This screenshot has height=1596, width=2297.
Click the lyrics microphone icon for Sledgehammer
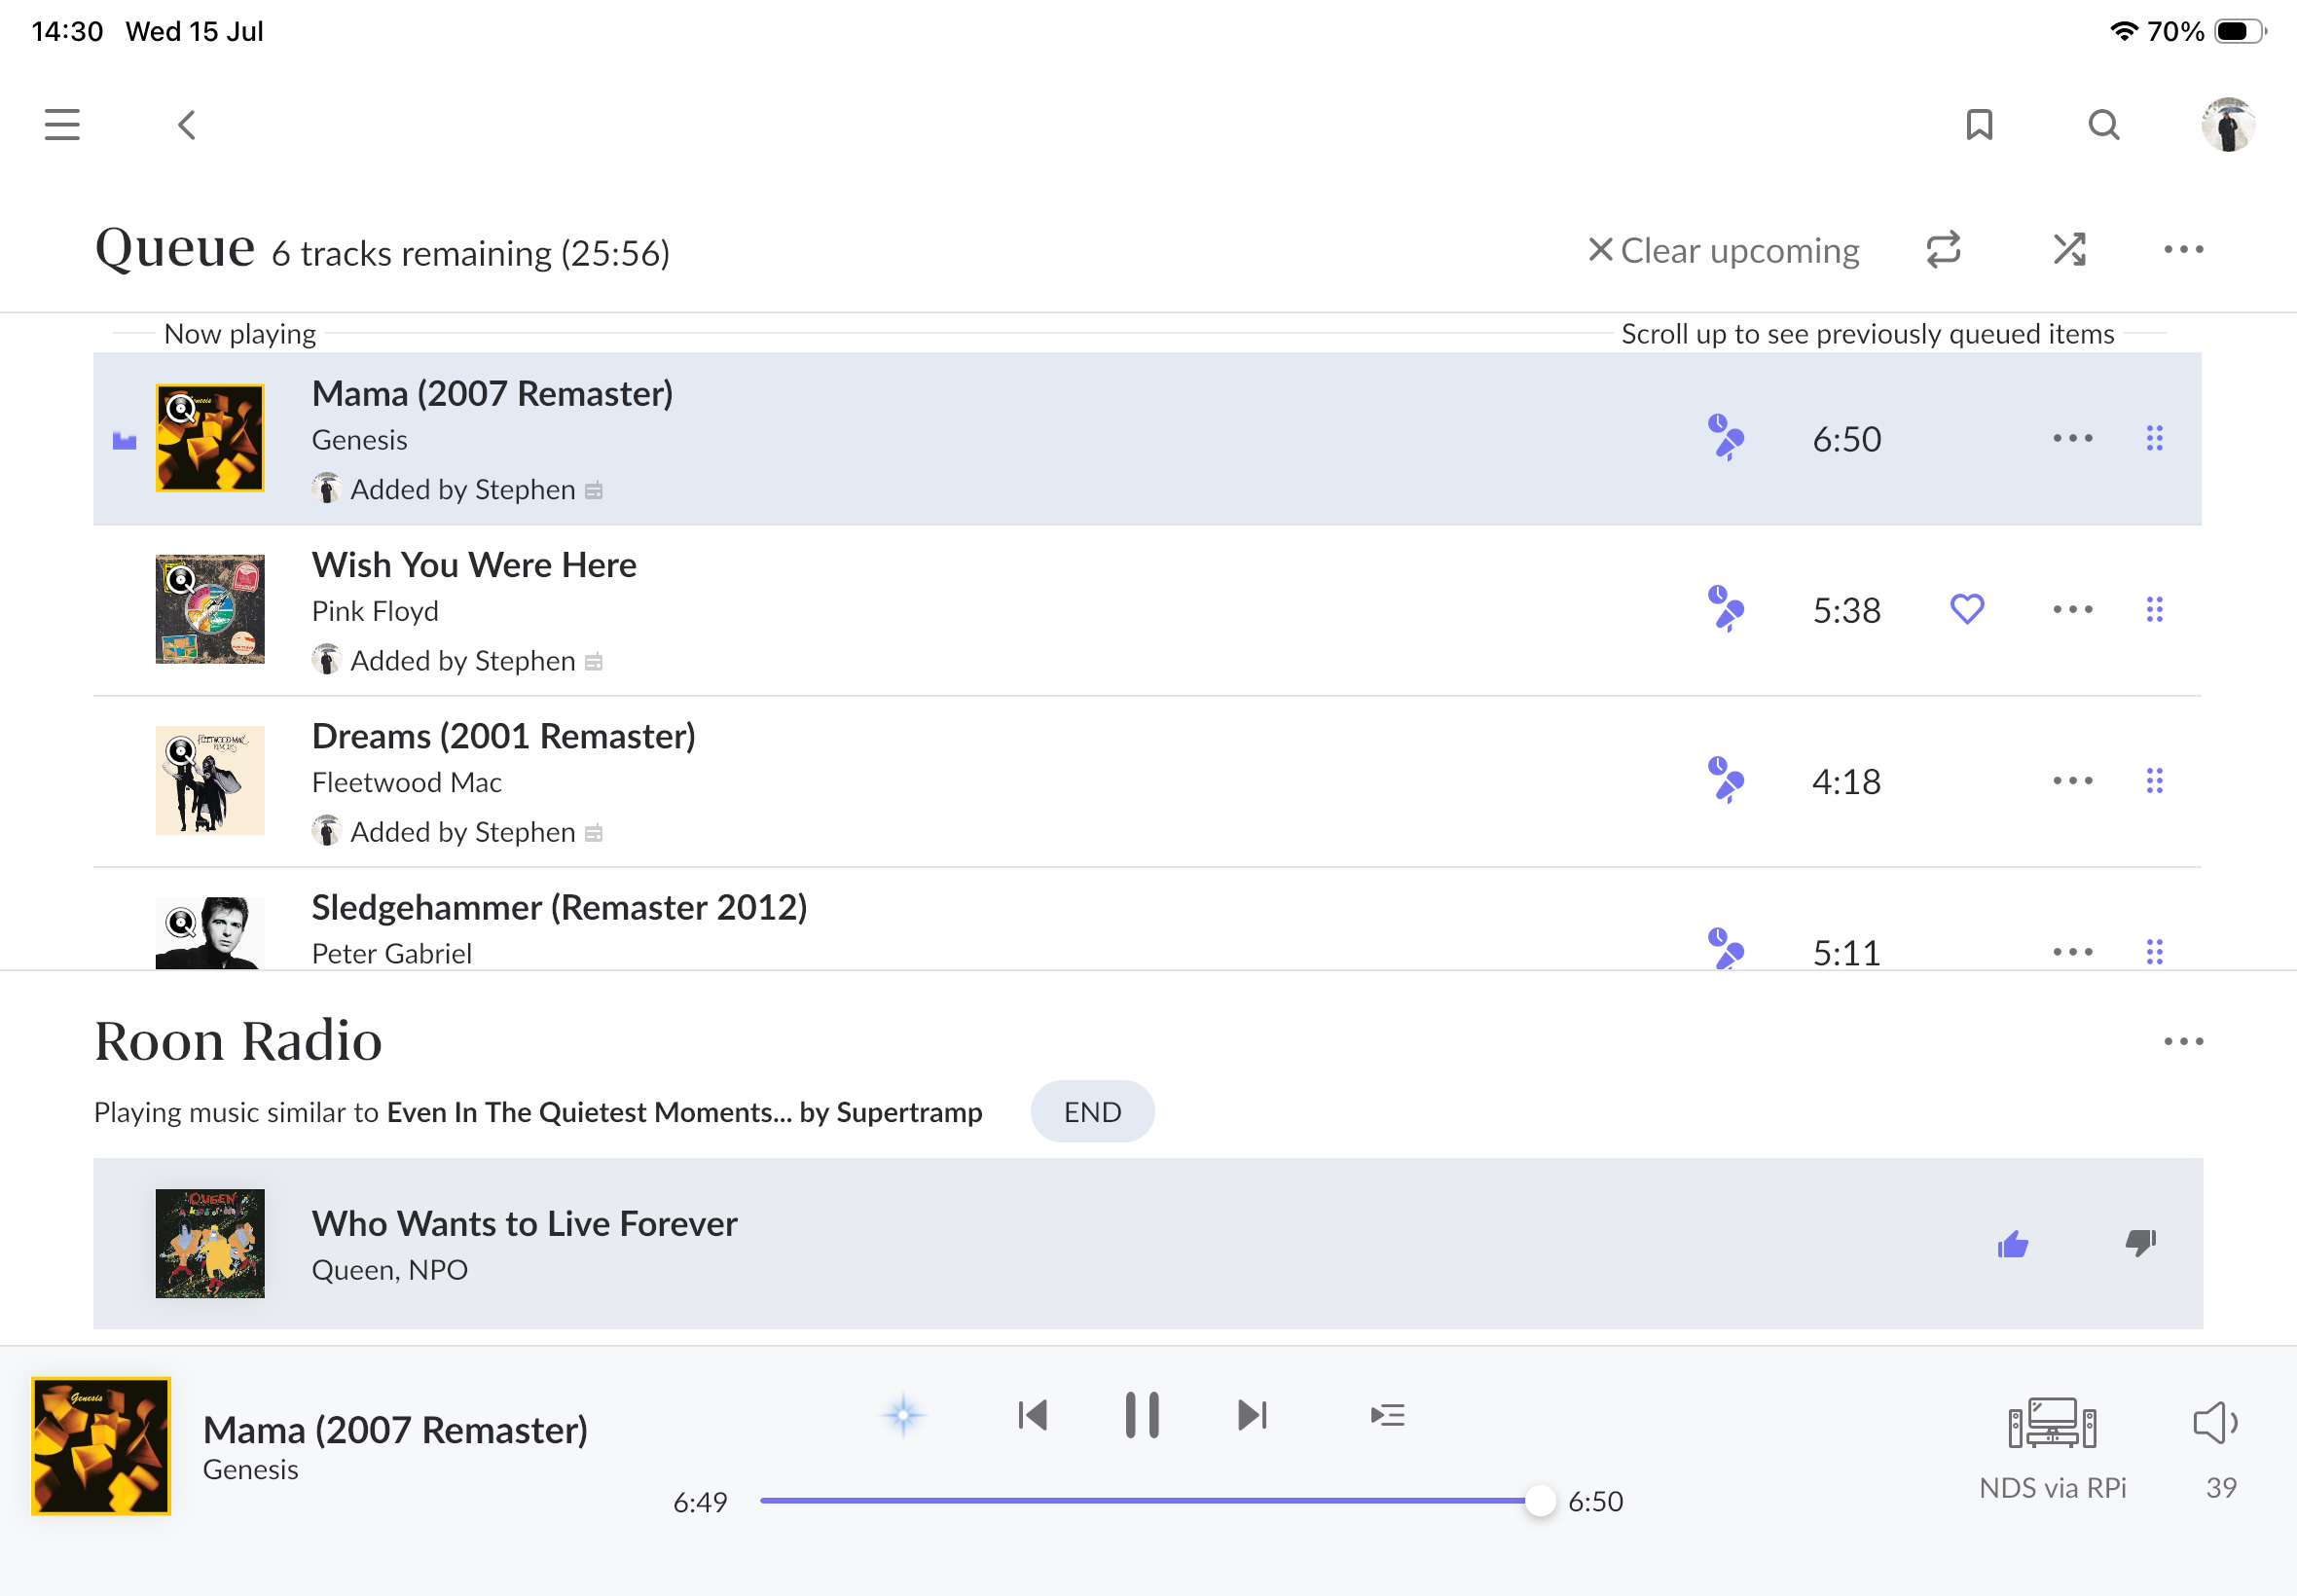pos(1725,949)
